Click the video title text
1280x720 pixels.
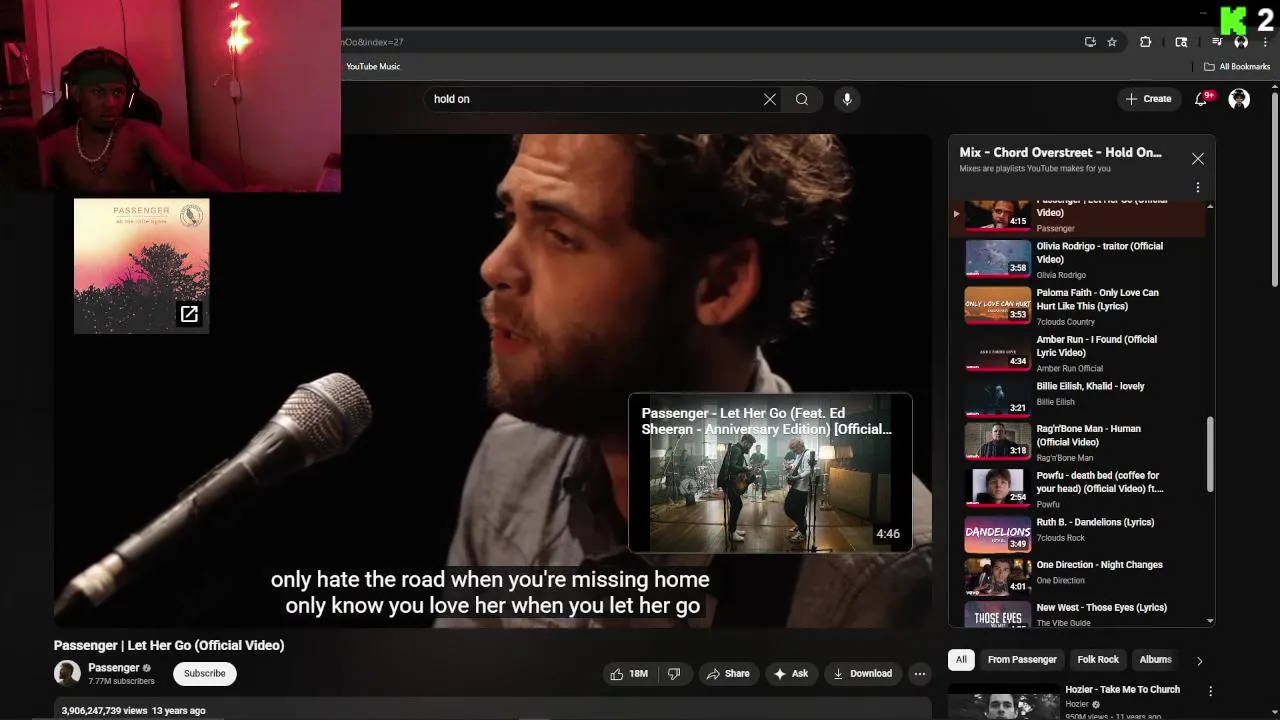click(x=169, y=645)
